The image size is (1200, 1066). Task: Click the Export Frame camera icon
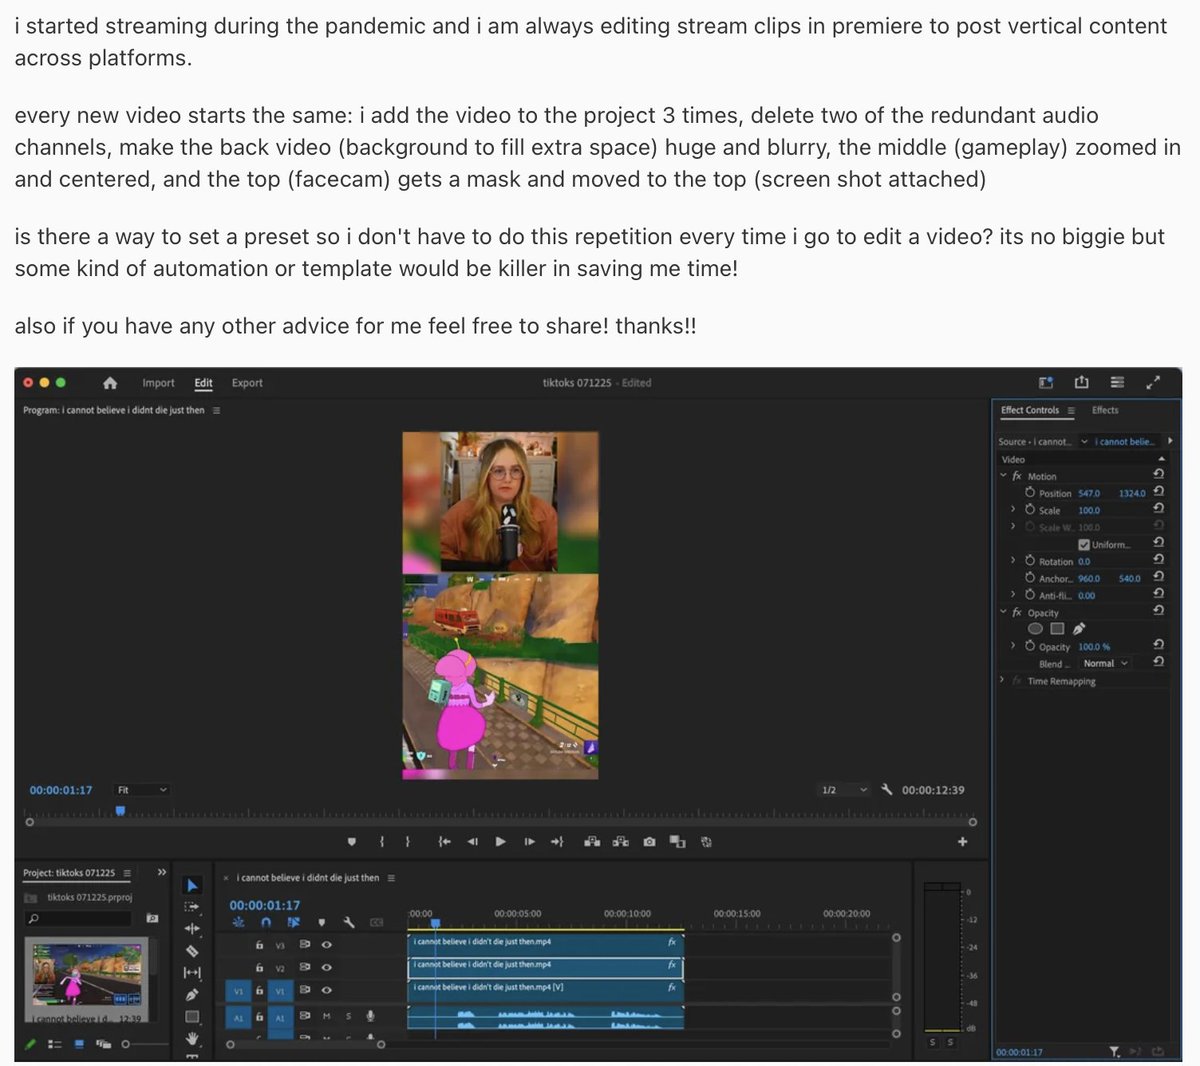pyautogui.click(x=649, y=841)
